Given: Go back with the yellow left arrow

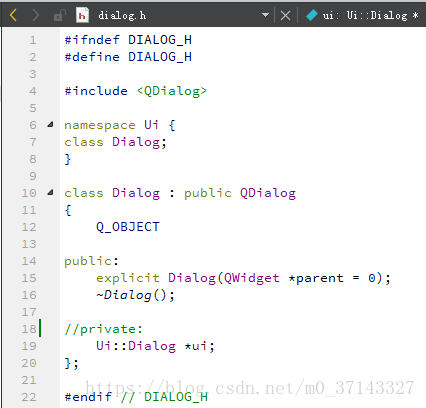Looking at the screenshot, I should click(13, 15).
